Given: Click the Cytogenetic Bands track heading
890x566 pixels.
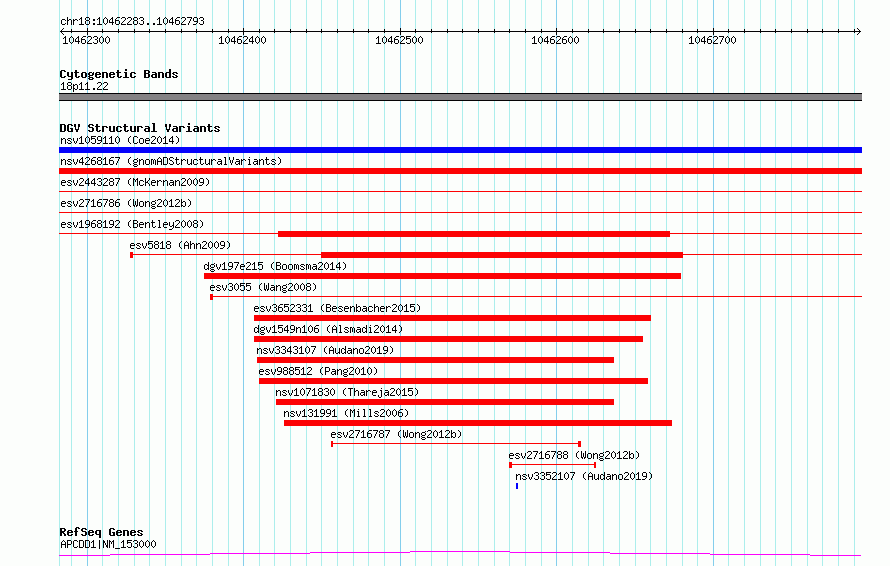Looking at the screenshot, I should click(x=119, y=74).
